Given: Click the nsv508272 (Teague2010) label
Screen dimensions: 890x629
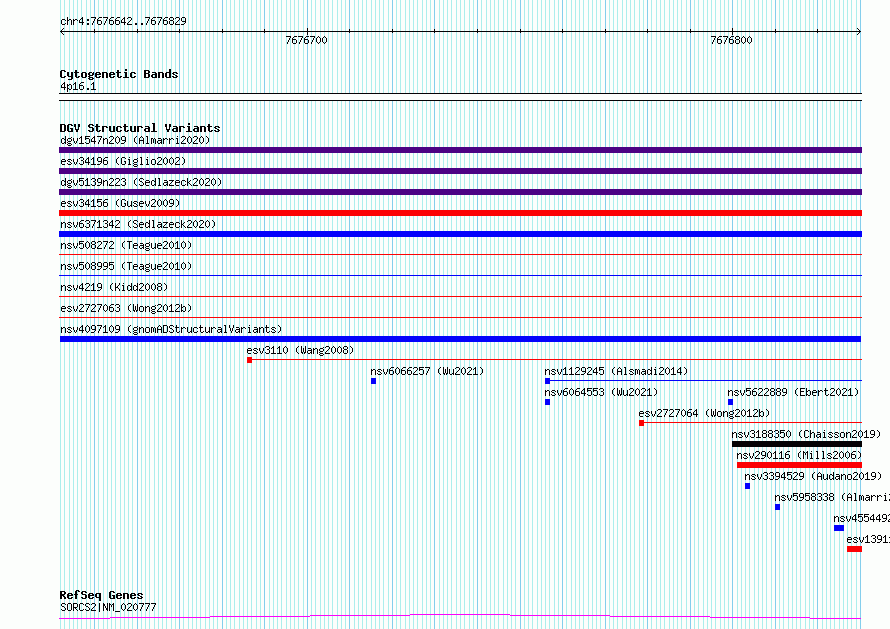Looking at the screenshot, I should click(x=126, y=245).
